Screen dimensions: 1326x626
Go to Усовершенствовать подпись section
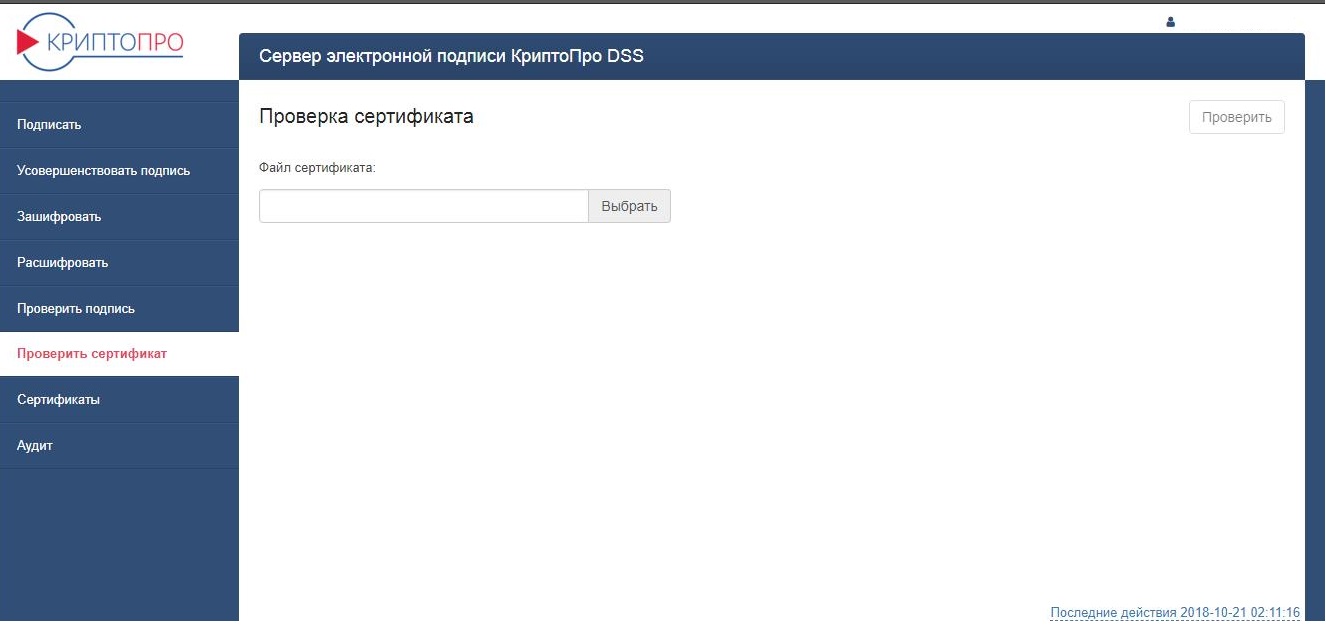[119, 171]
